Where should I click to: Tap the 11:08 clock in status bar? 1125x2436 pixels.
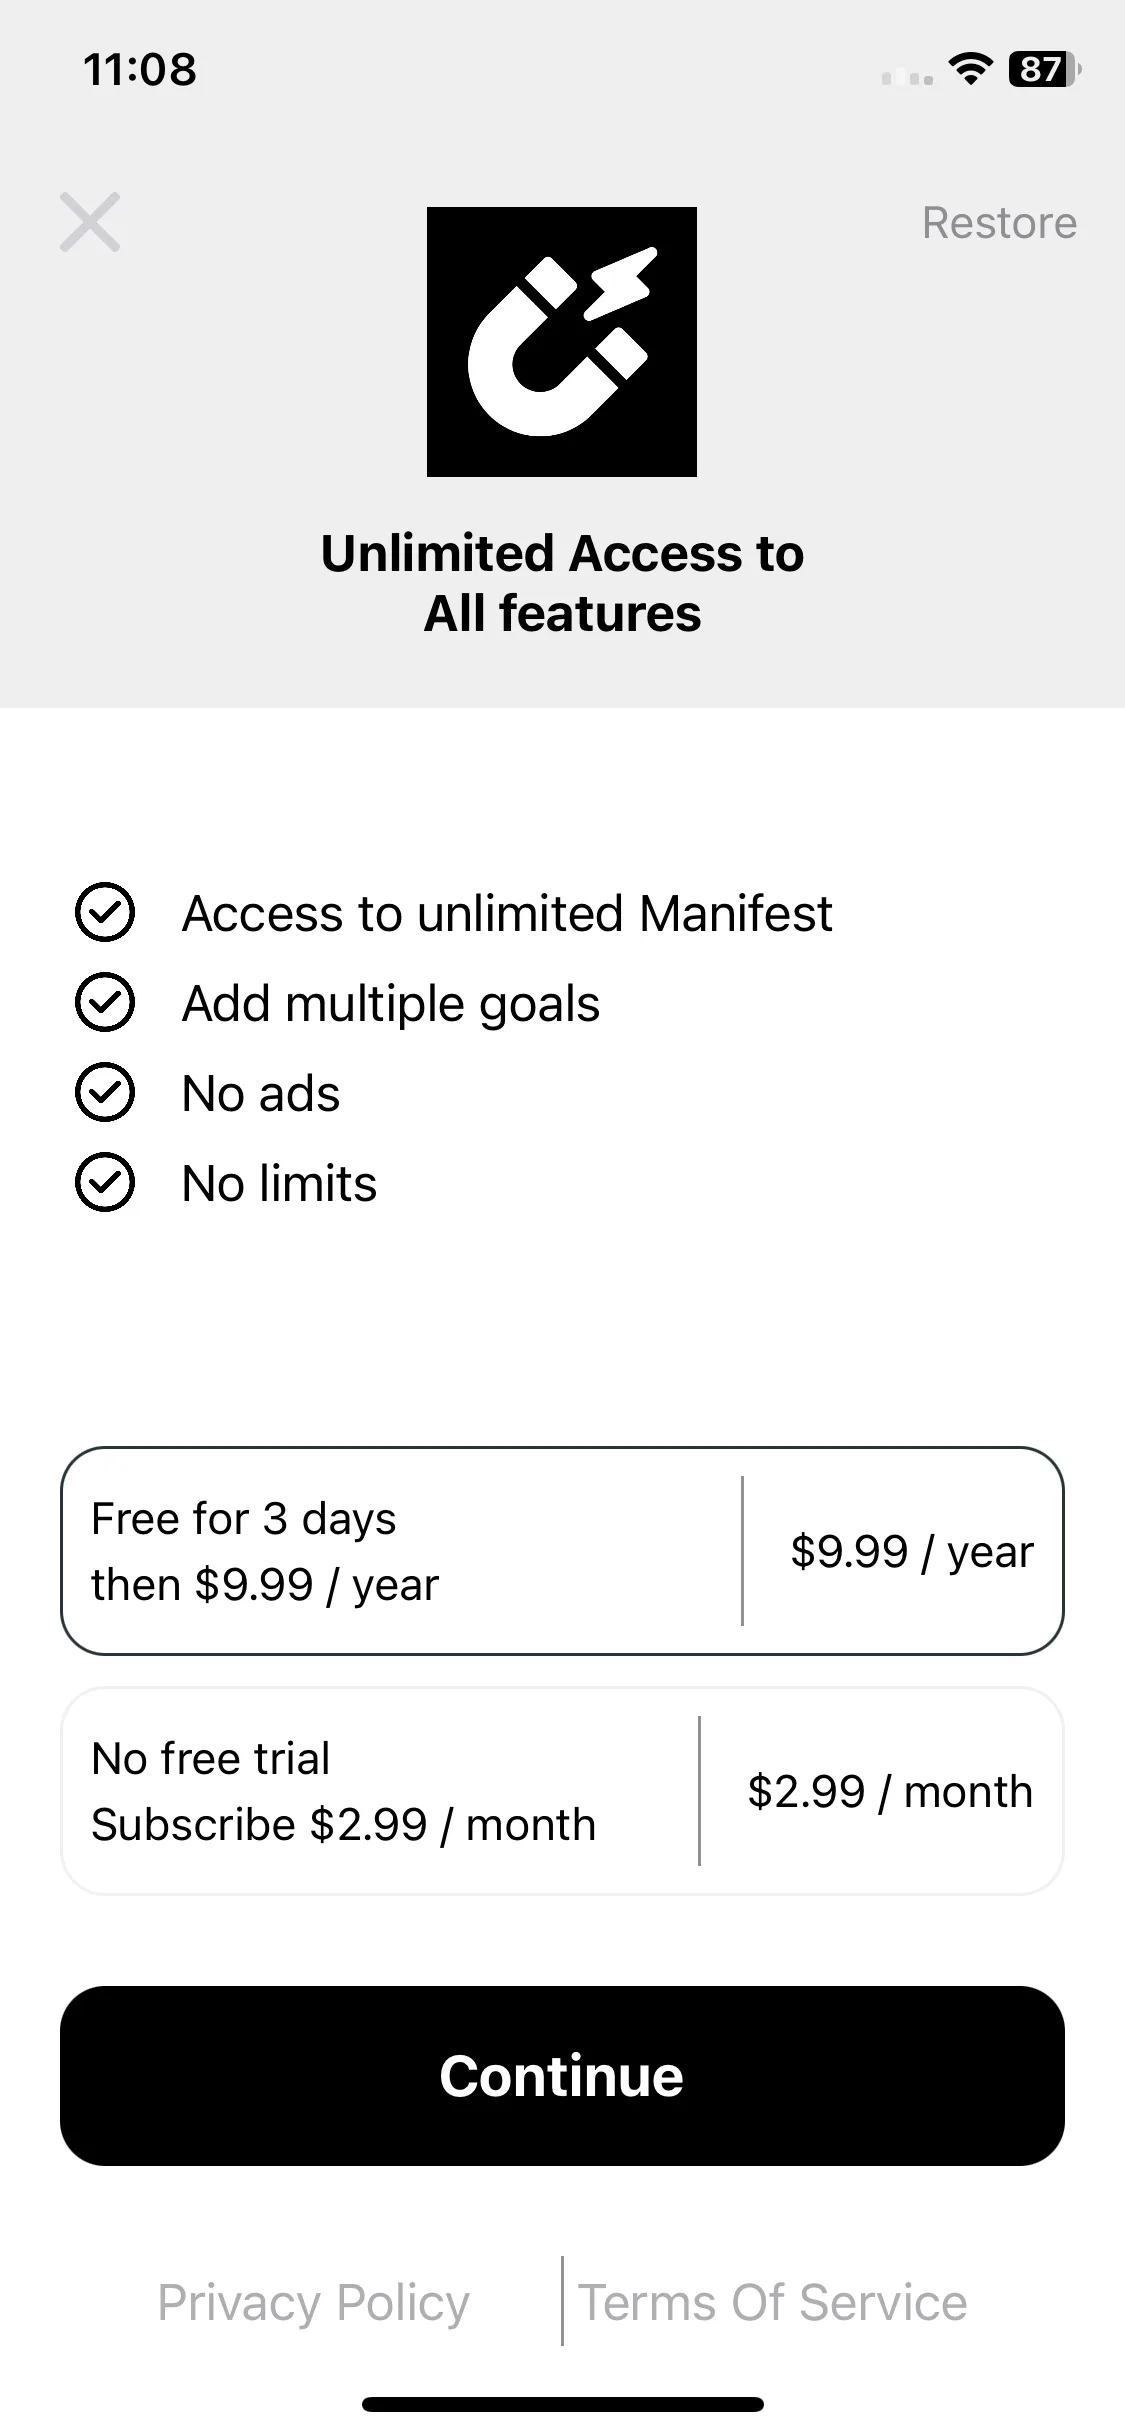pos(140,69)
